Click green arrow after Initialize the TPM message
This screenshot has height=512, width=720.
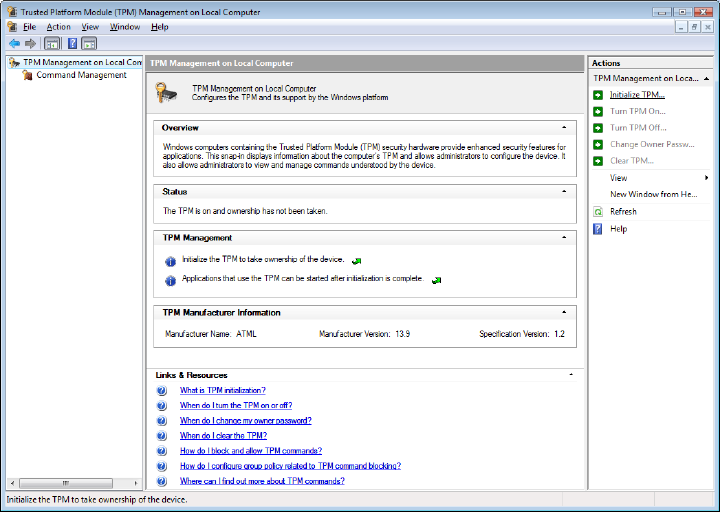[356, 261]
